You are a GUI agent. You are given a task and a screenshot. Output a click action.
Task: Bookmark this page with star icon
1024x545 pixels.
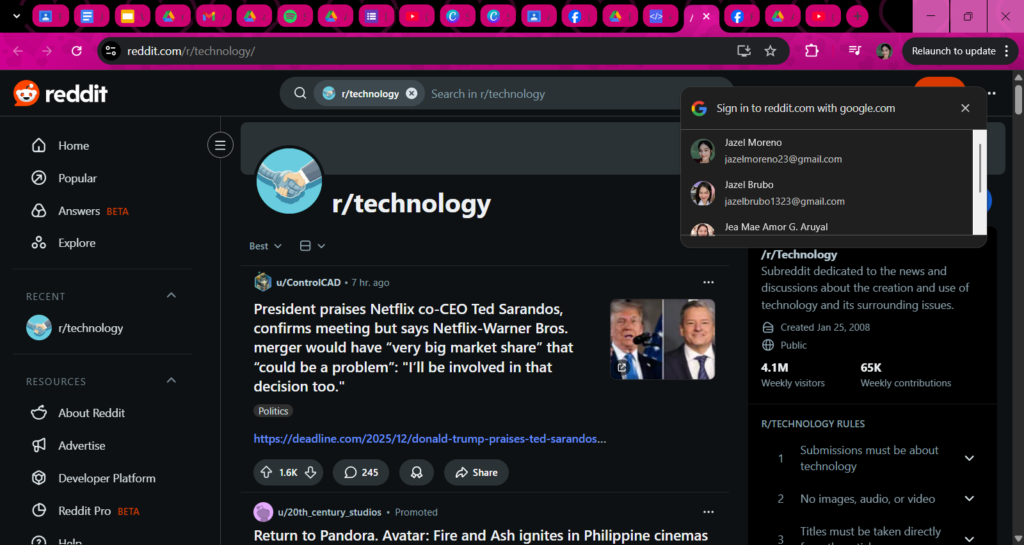[x=770, y=51]
